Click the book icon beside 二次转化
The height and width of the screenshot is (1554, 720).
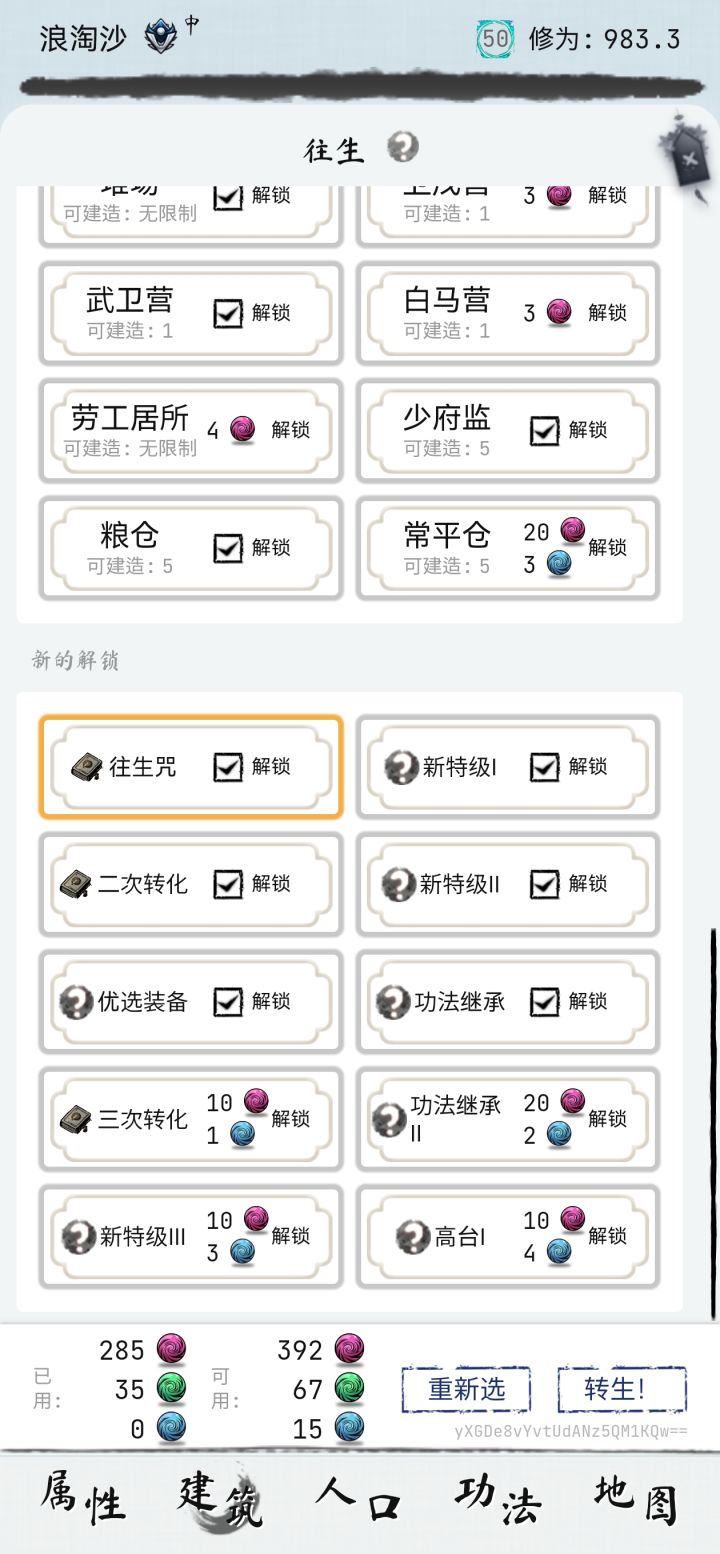coord(77,884)
